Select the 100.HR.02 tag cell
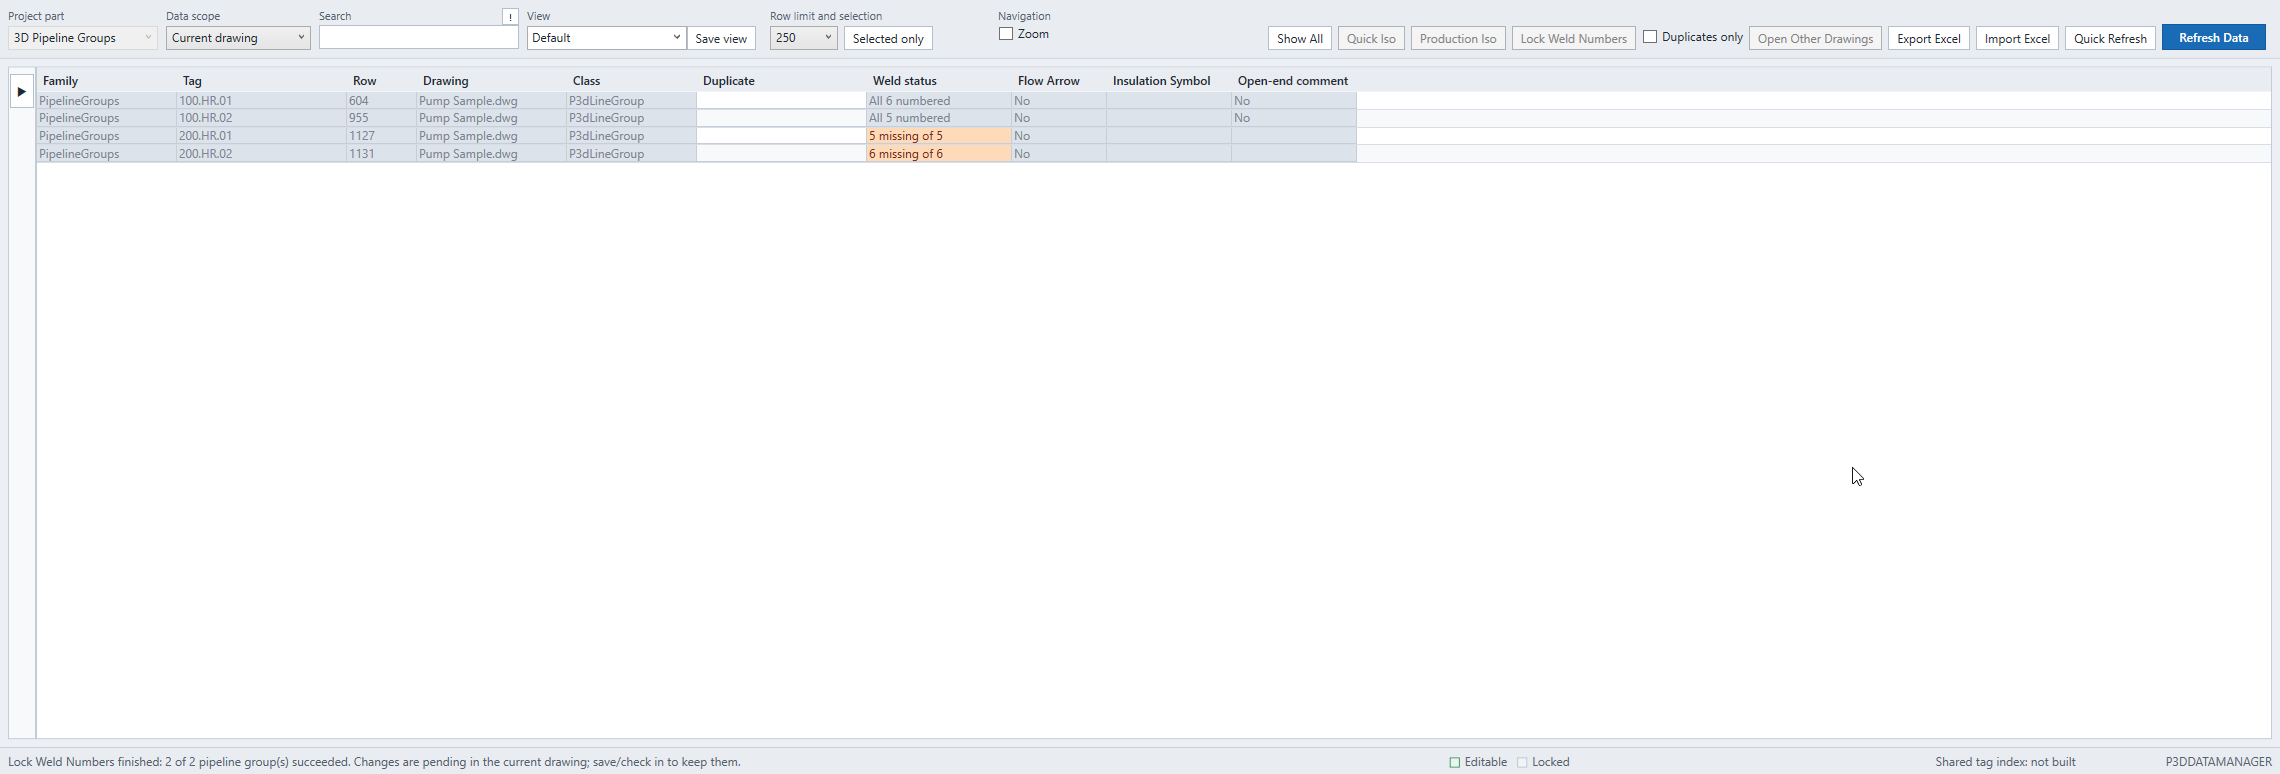This screenshot has width=2280, height=774. click(x=261, y=118)
